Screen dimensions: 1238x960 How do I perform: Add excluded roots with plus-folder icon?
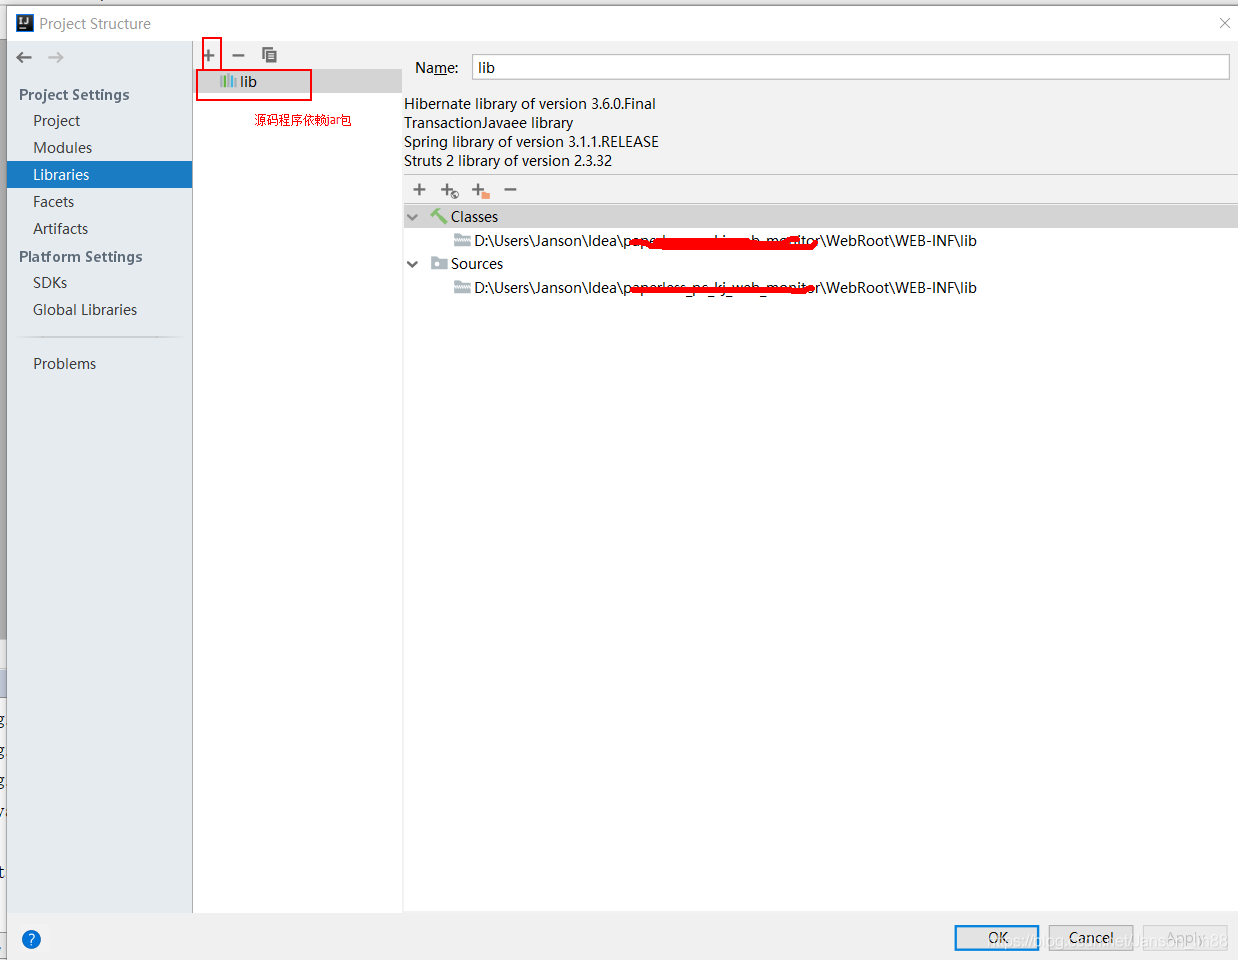(480, 190)
